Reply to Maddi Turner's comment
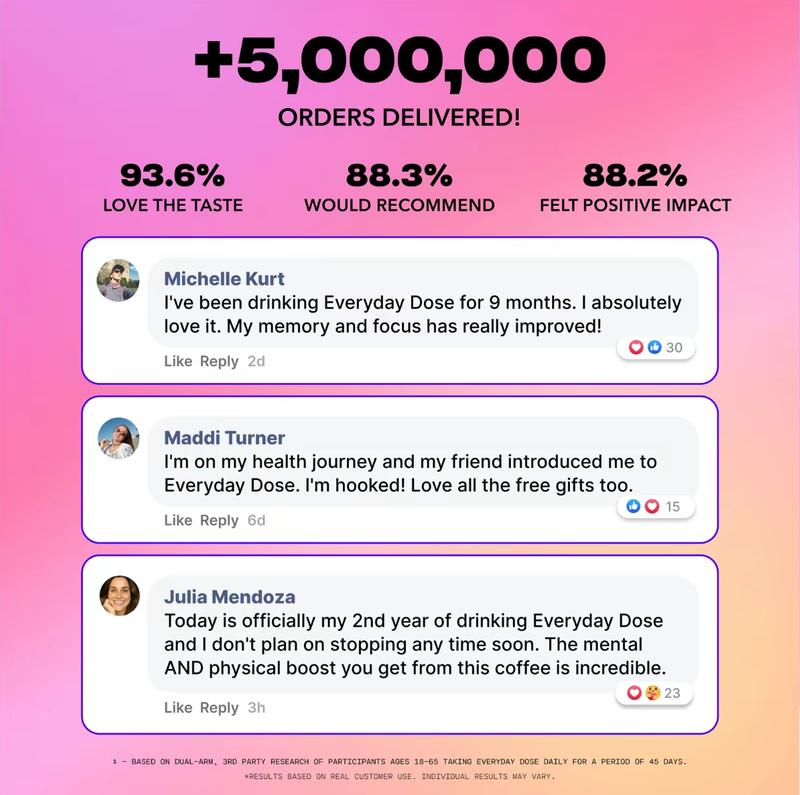Screen dimensions: 800x795 pyautogui.click(x=219, y=520)
